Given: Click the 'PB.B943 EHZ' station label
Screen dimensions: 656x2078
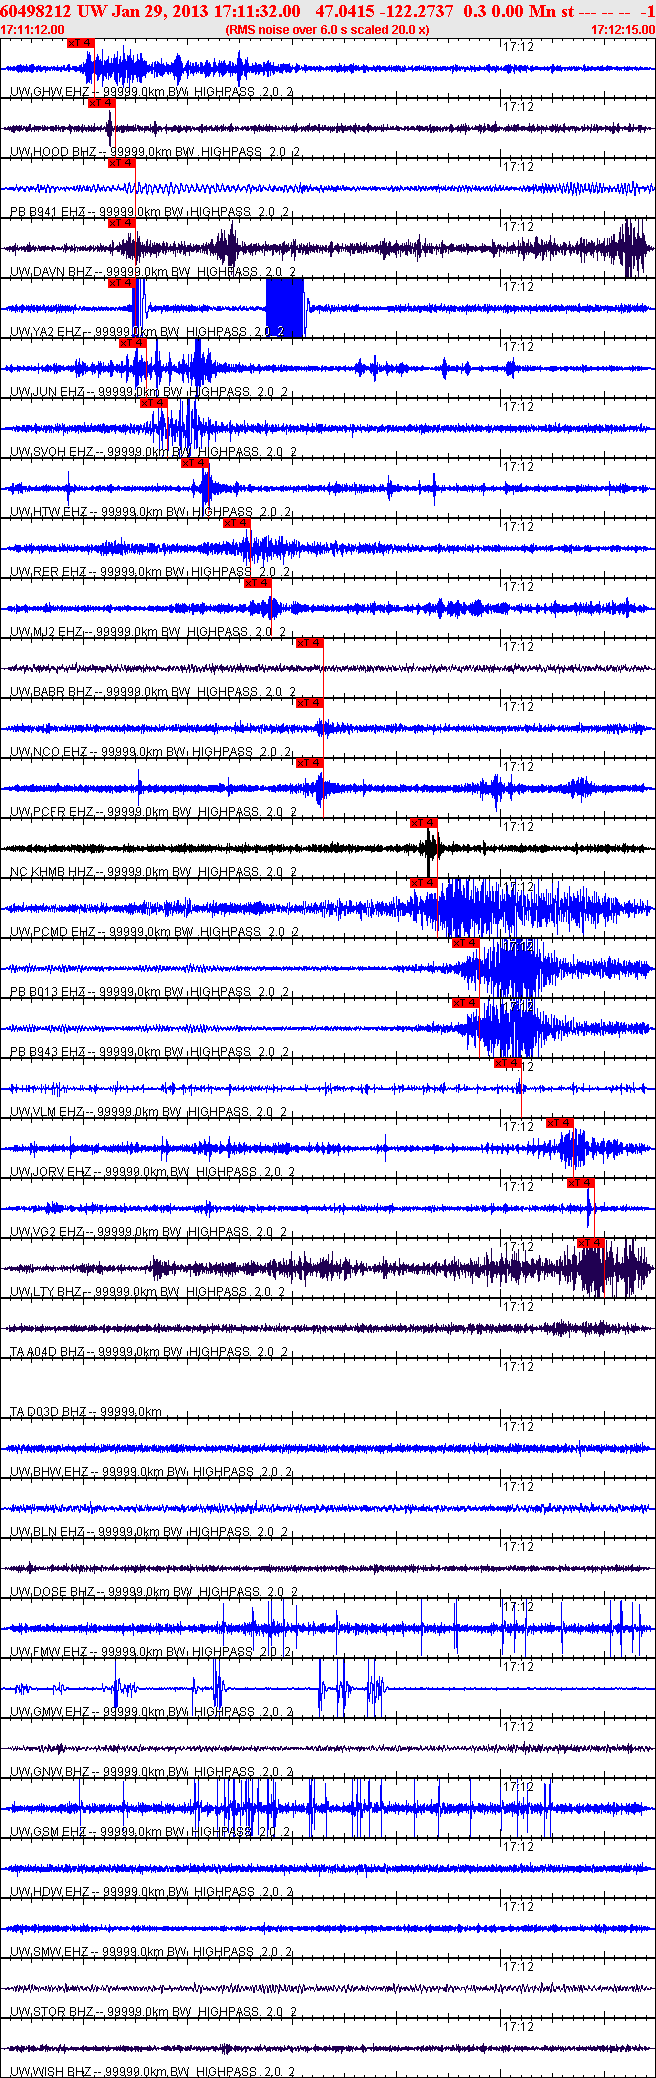Looking at the screenshot, I should [x=48, y=1052].
